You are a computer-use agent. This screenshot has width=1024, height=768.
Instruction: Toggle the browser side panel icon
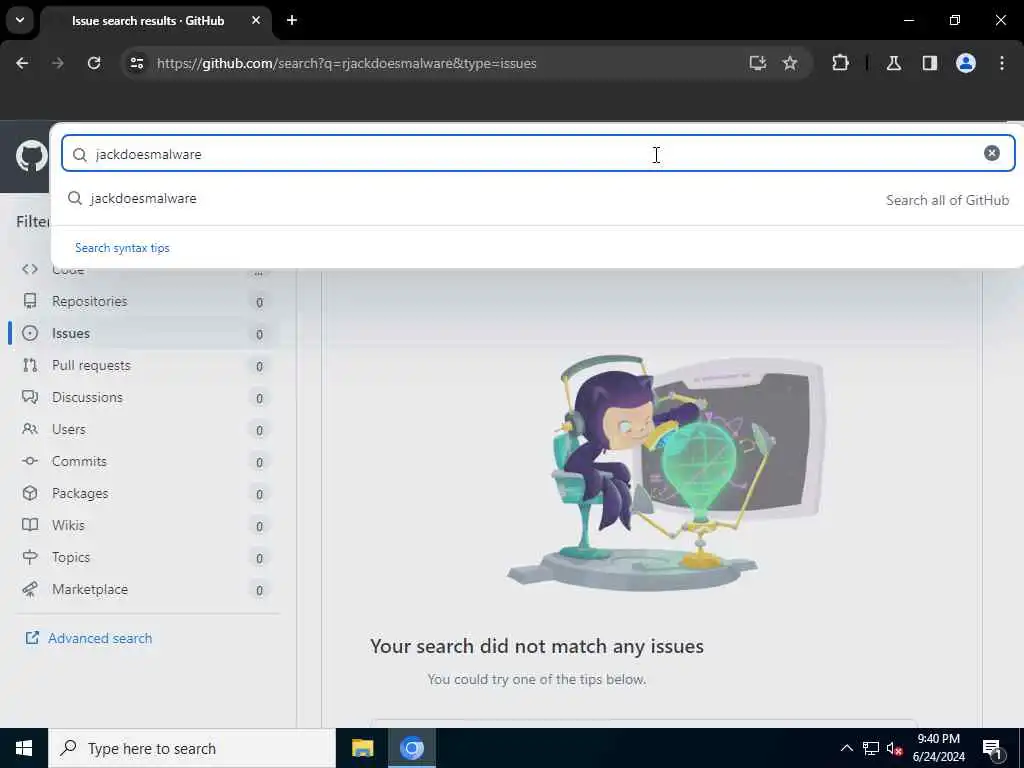[x=930, y=63]
